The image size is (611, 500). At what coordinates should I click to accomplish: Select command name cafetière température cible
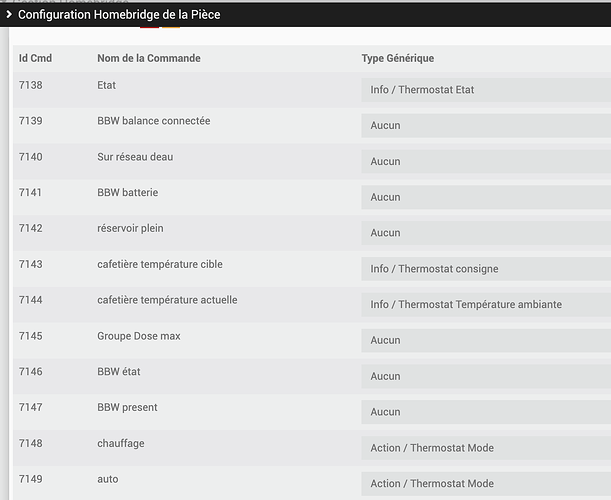(160, 264)
